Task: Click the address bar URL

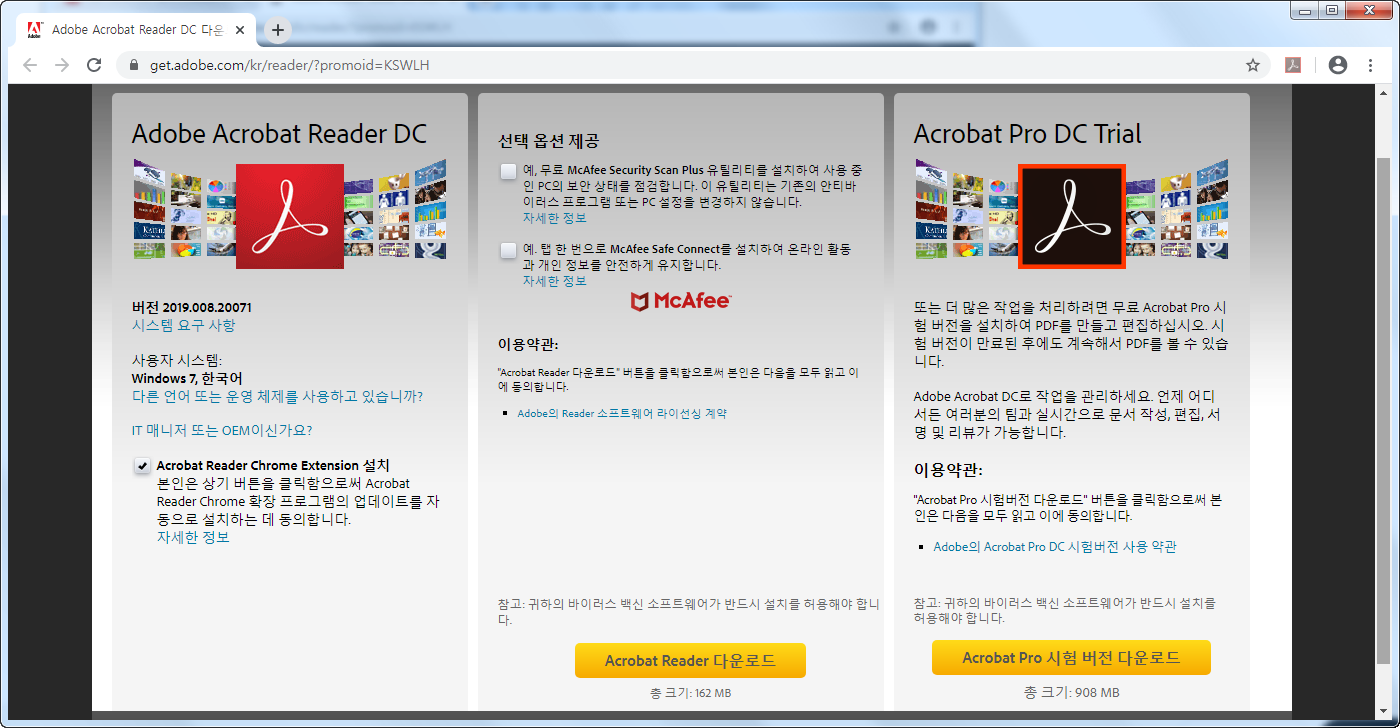Action: click(x=290, y=65)
